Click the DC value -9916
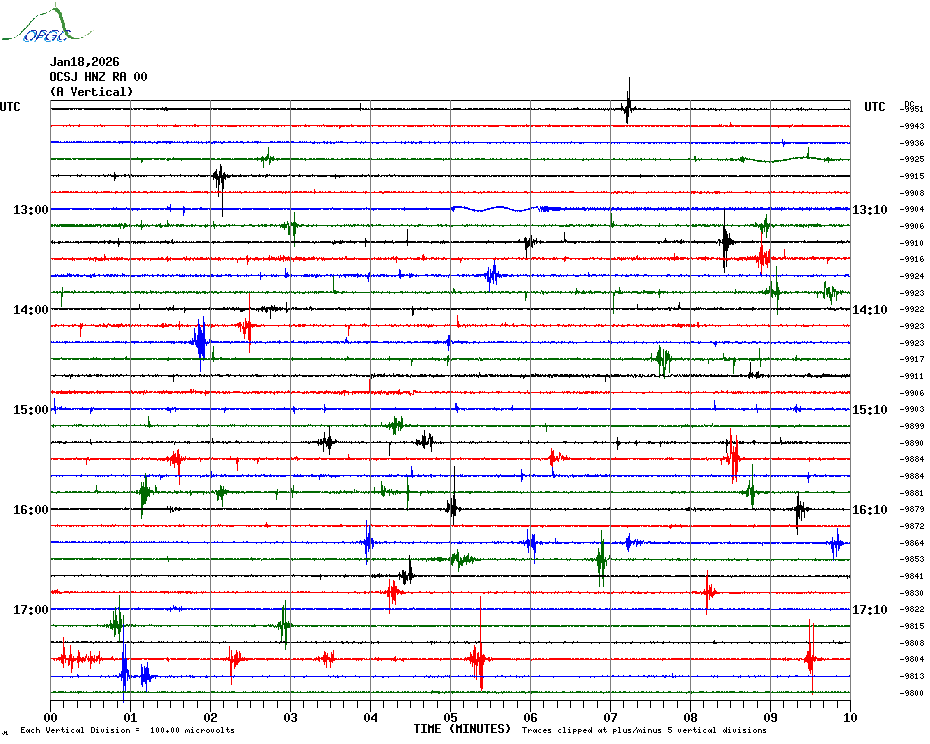This screenshot has width=930, height=744. [912, 259]
